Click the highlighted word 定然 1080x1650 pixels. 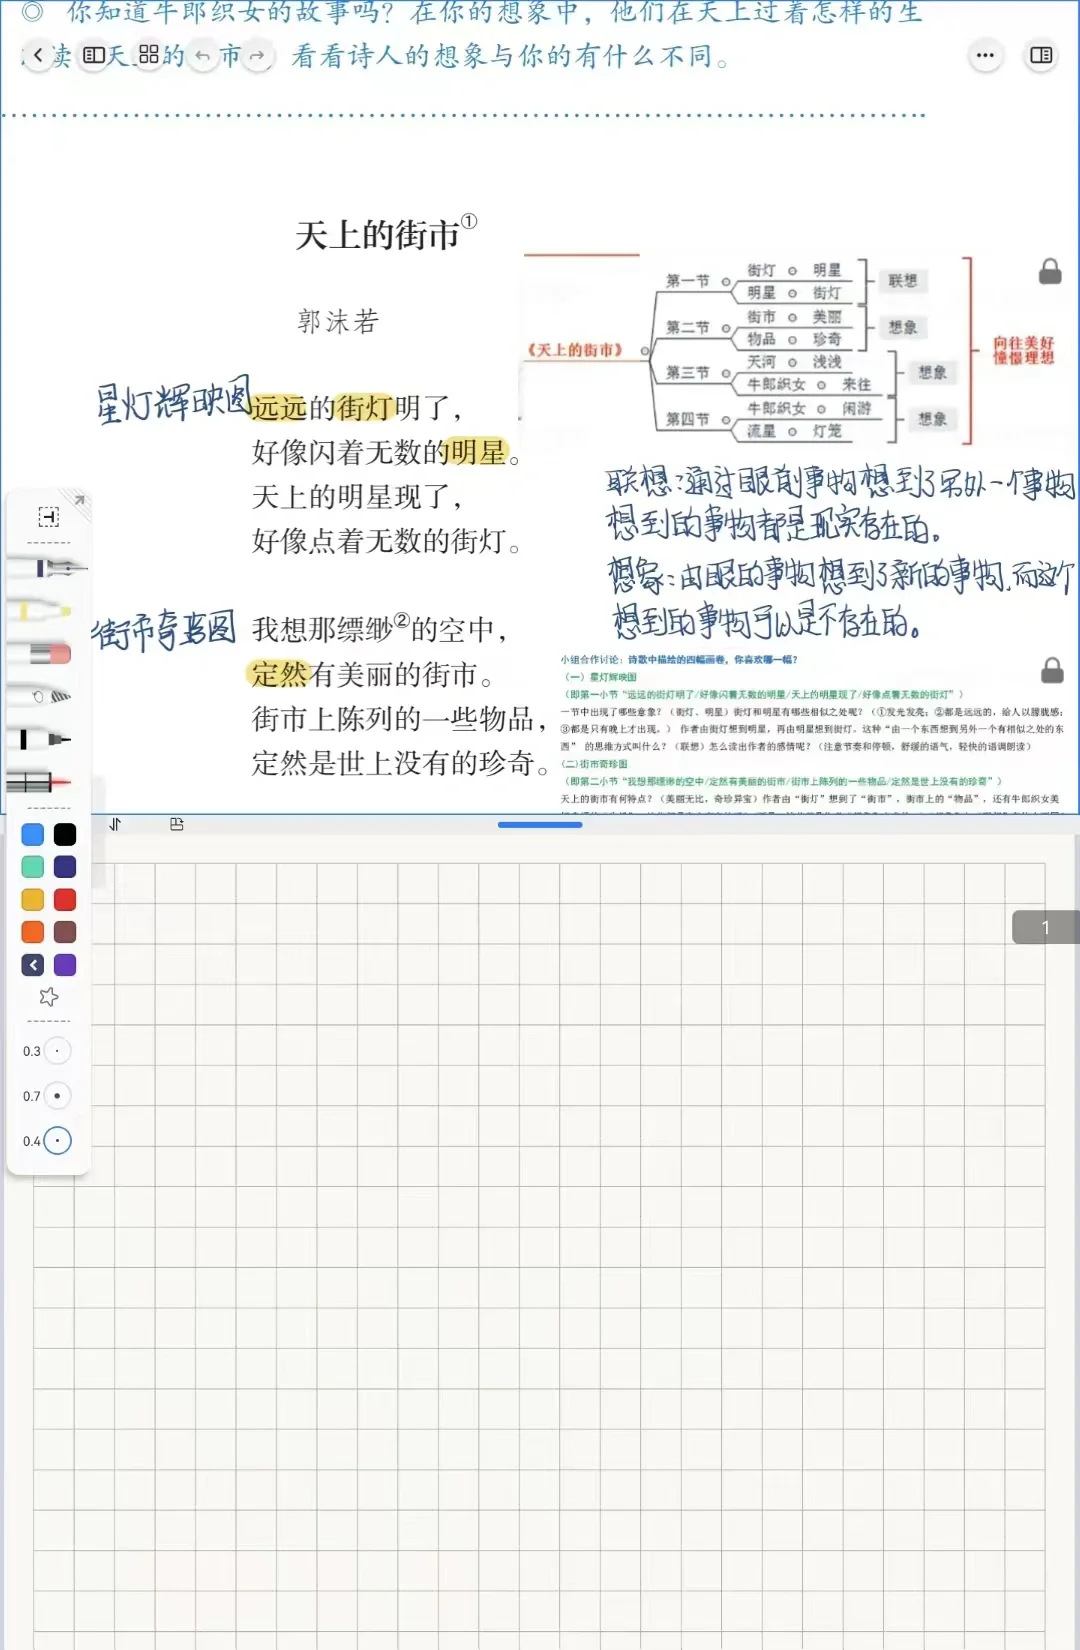point(280,674)
